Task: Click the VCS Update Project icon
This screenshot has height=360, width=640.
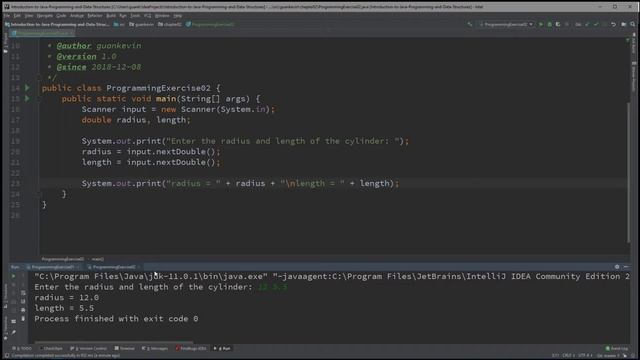Action: pos(588,24)
